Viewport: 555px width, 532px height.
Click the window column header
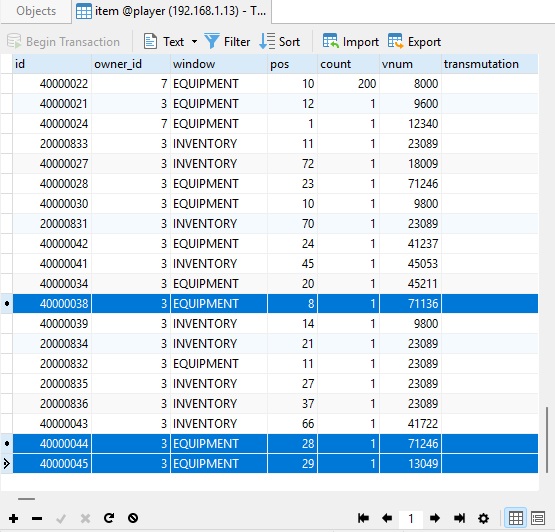pos(219,64)
